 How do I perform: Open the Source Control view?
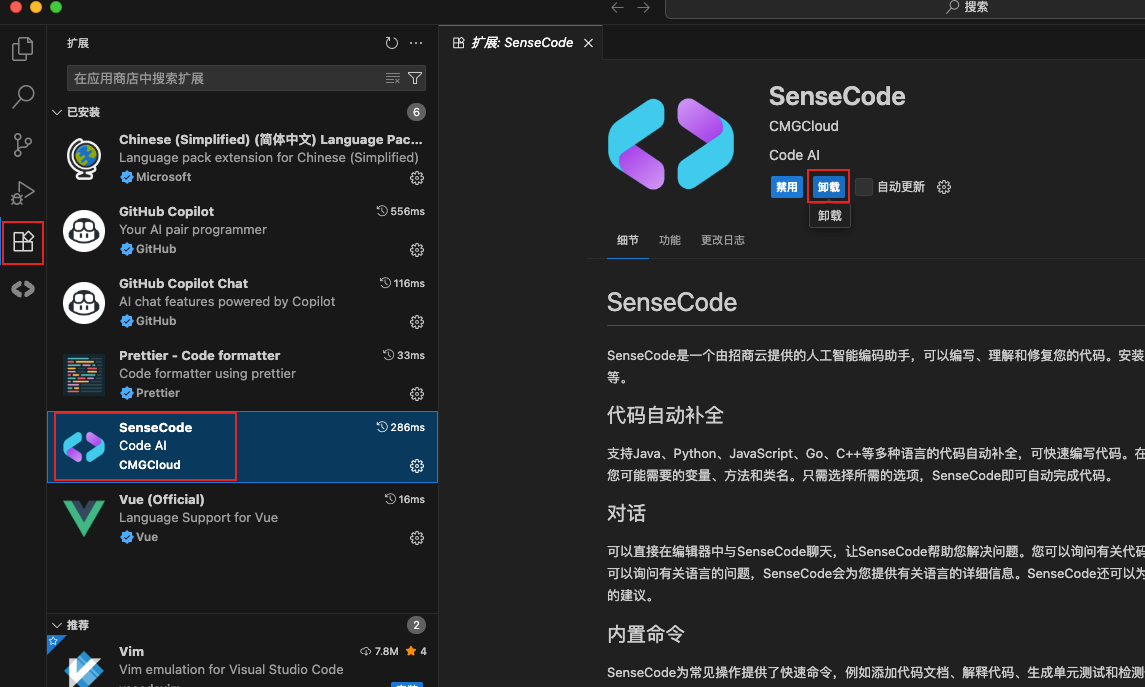tap(23, 145)
